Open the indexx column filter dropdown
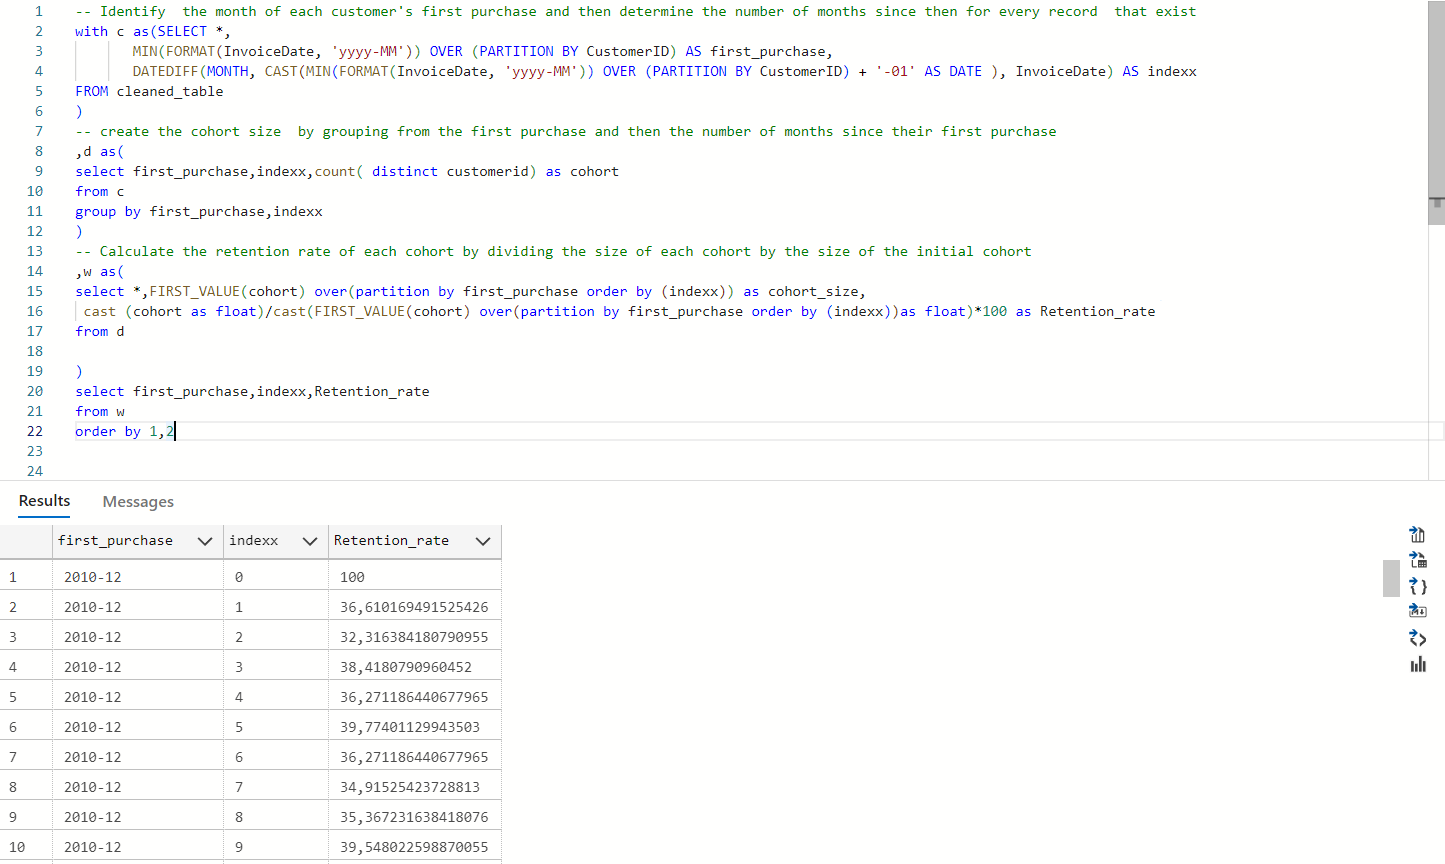 click(x=310, y=540)
